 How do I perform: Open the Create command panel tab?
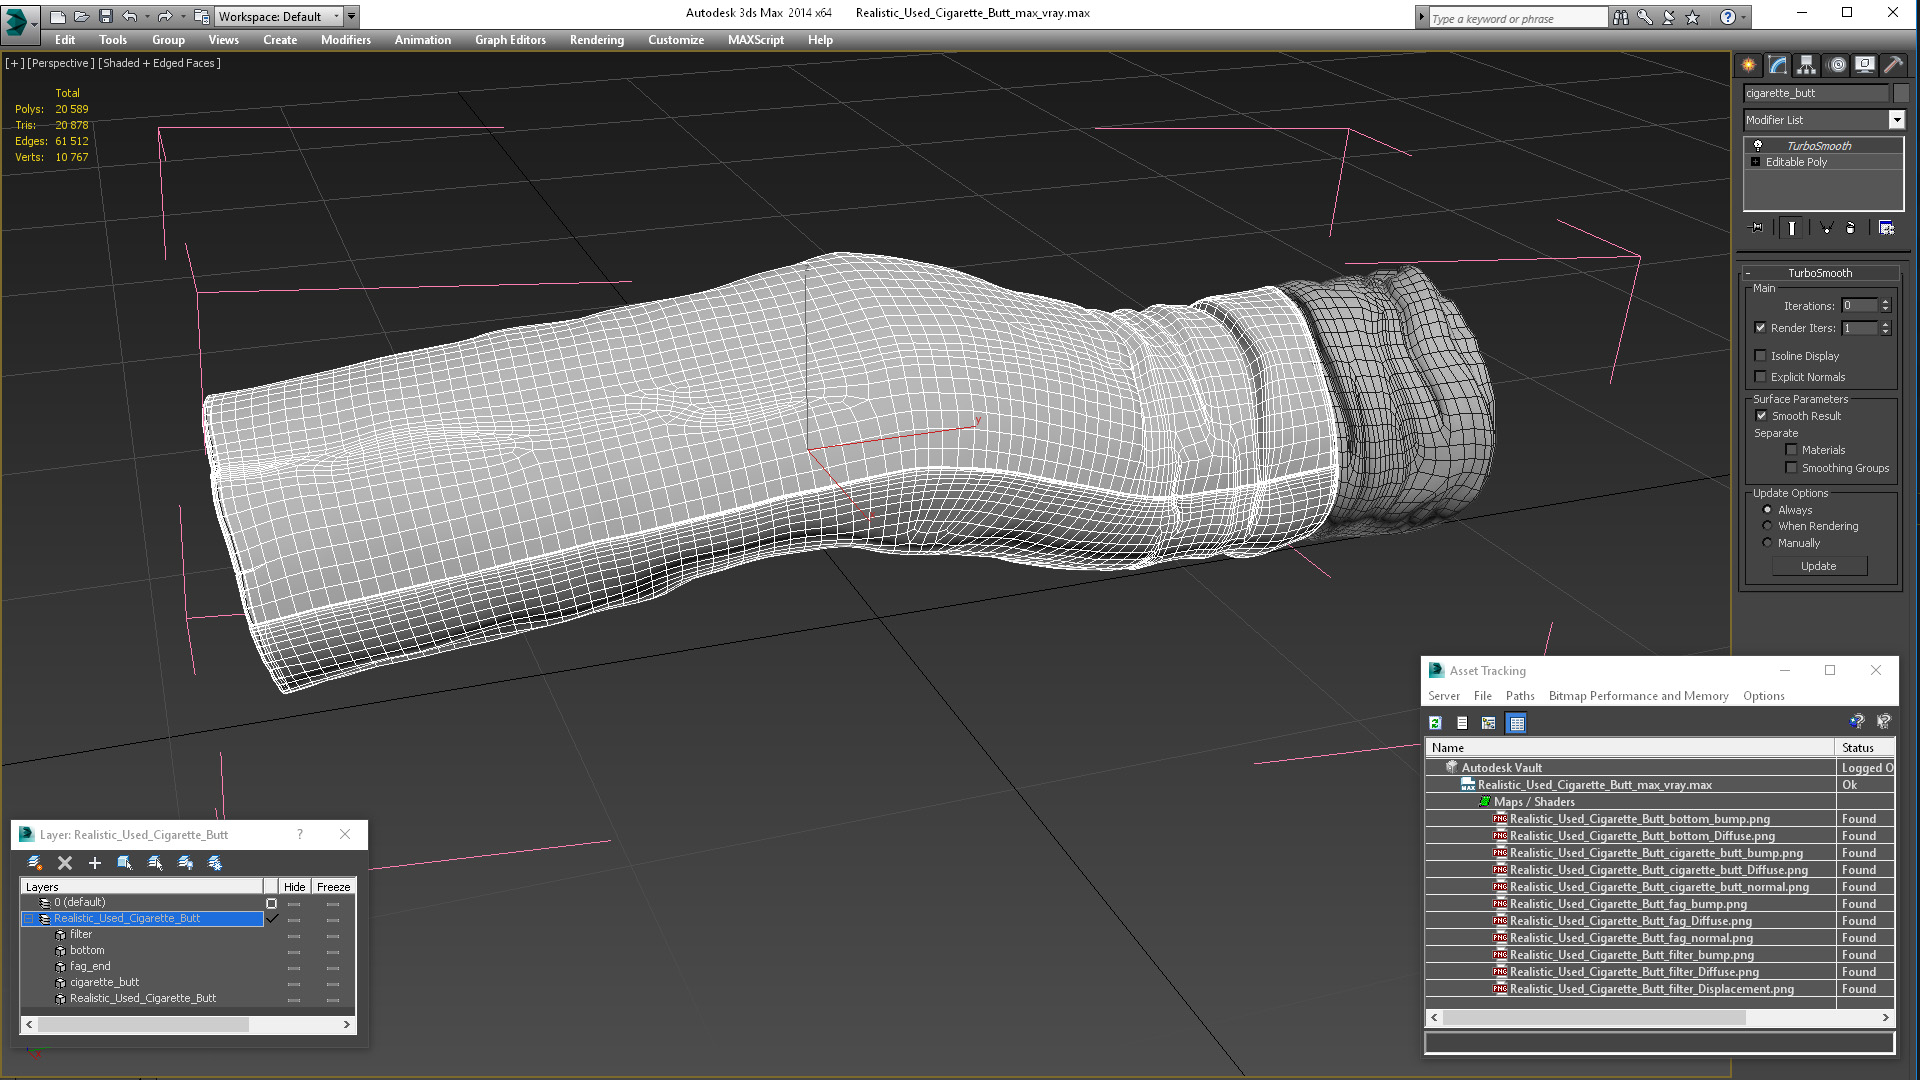tap(1748, 65)
